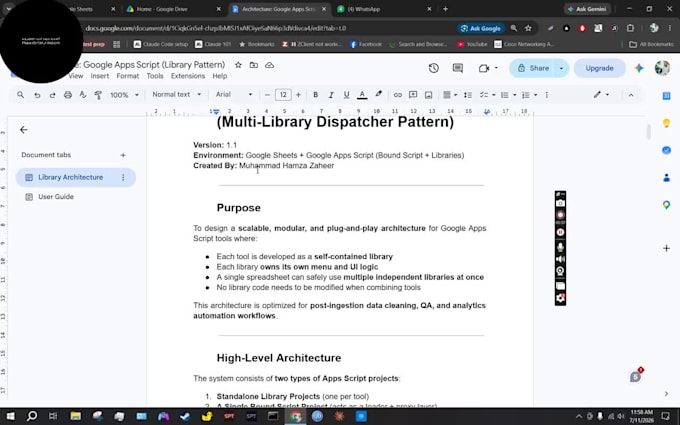Open text alignment options
The image size is (680, 425).
pyautogui.click(x=450, y=95)
